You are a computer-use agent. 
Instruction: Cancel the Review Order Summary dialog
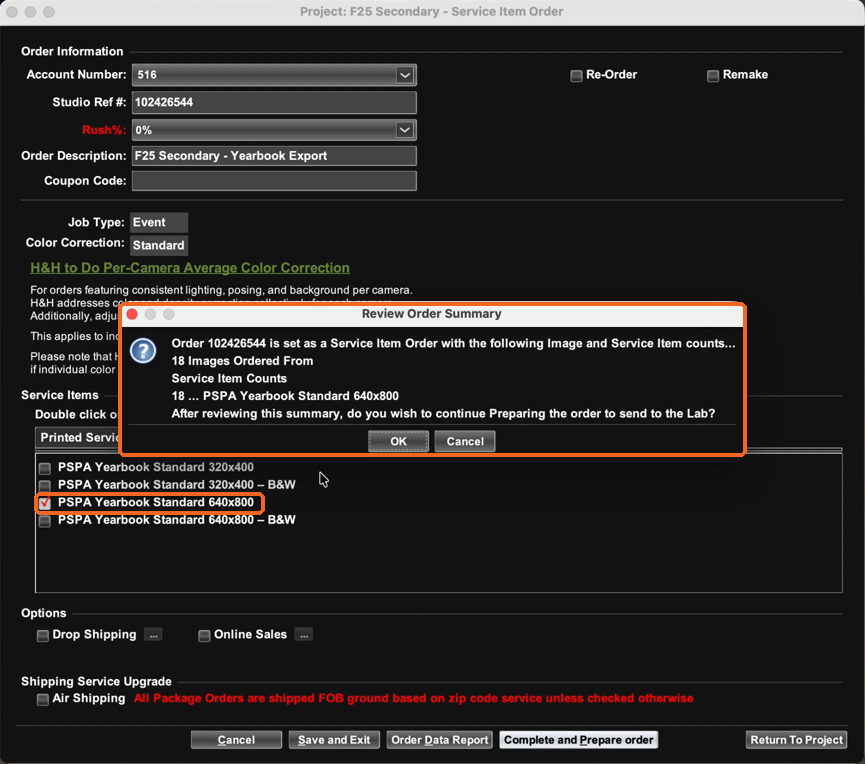[x=464, y=441]
